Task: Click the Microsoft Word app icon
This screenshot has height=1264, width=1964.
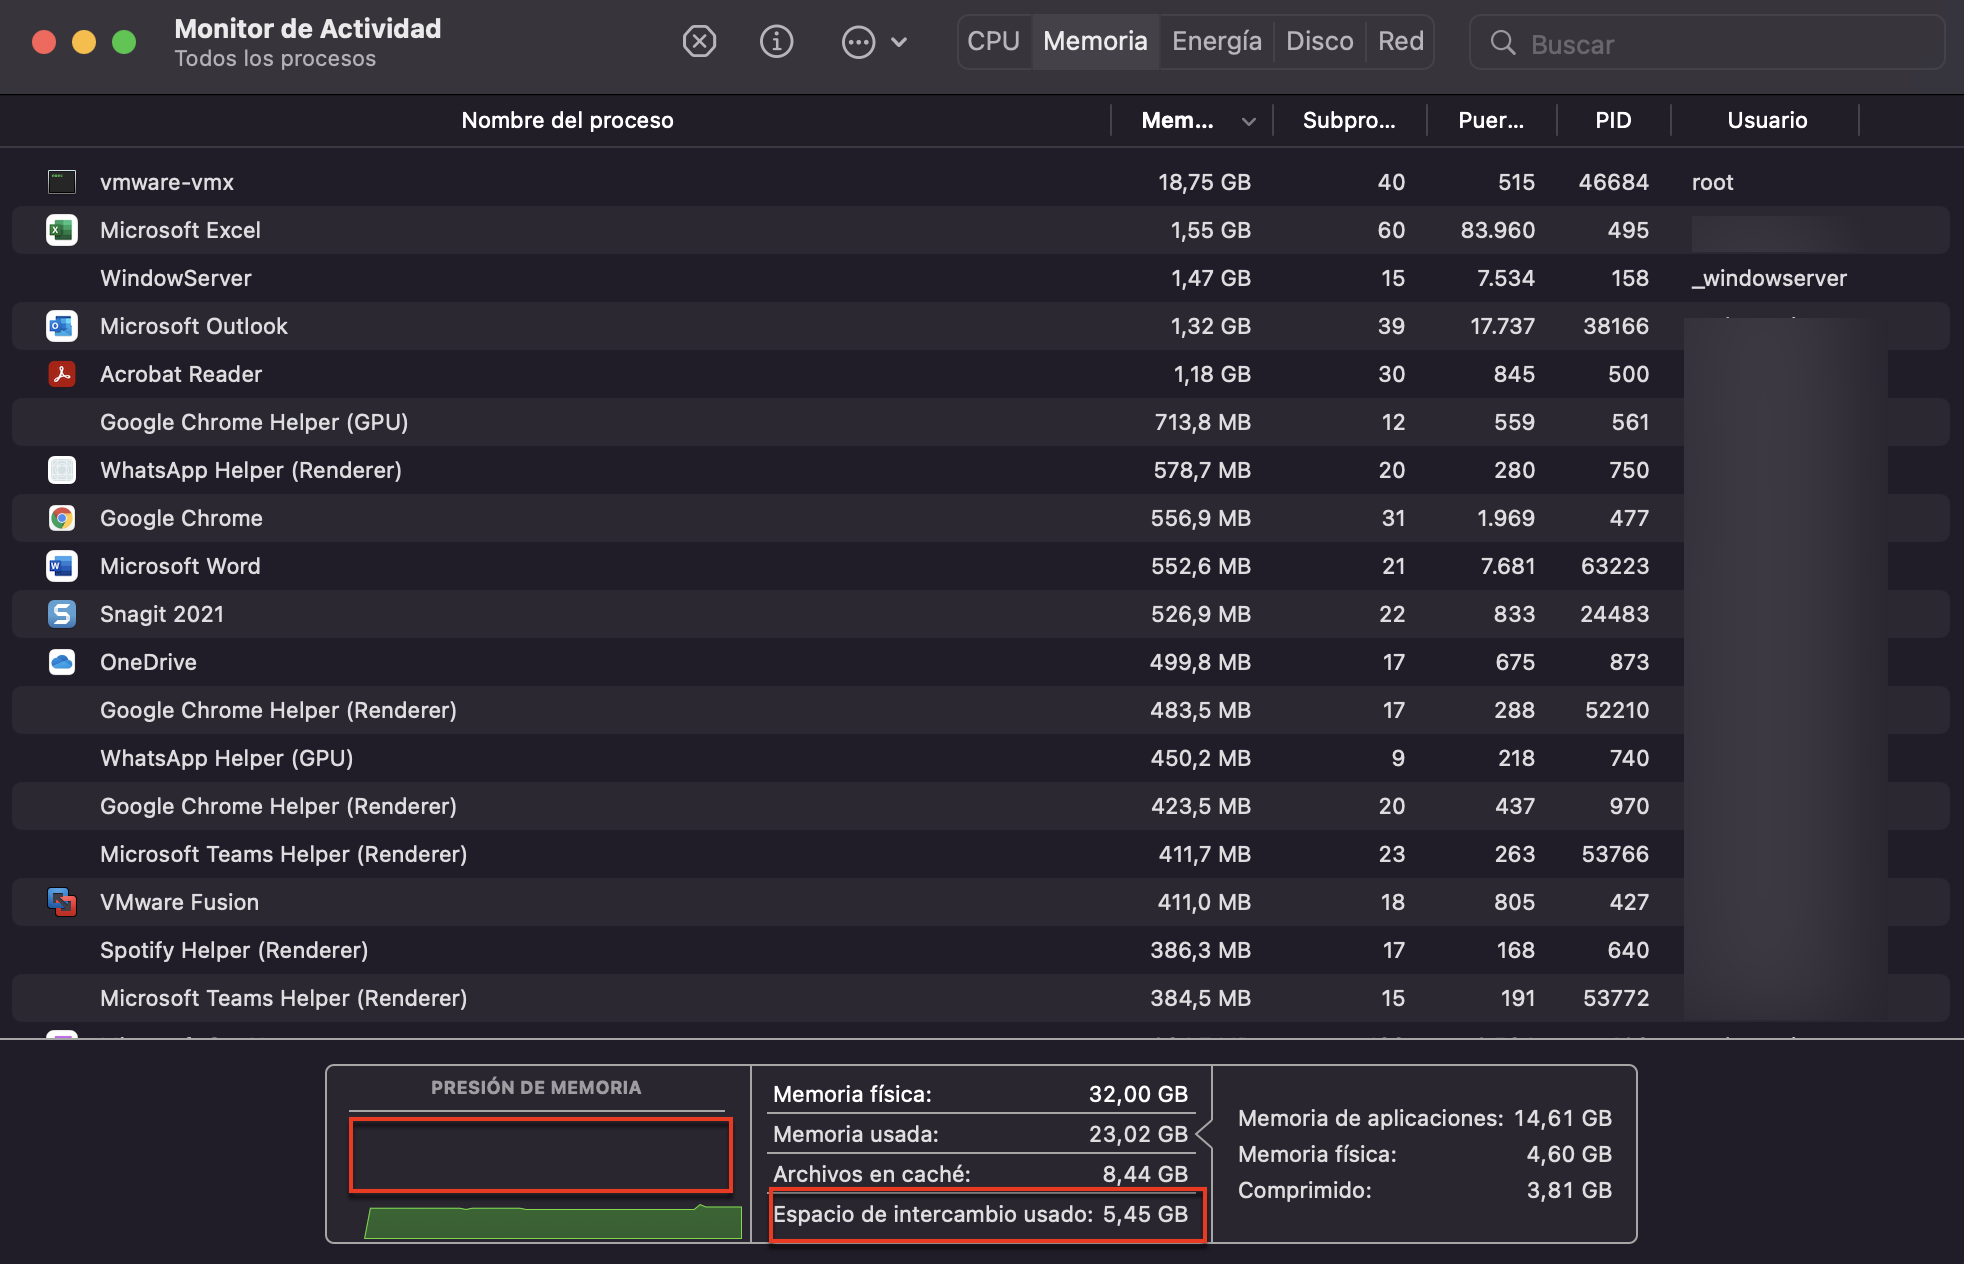Action: [x=62, y=566]
